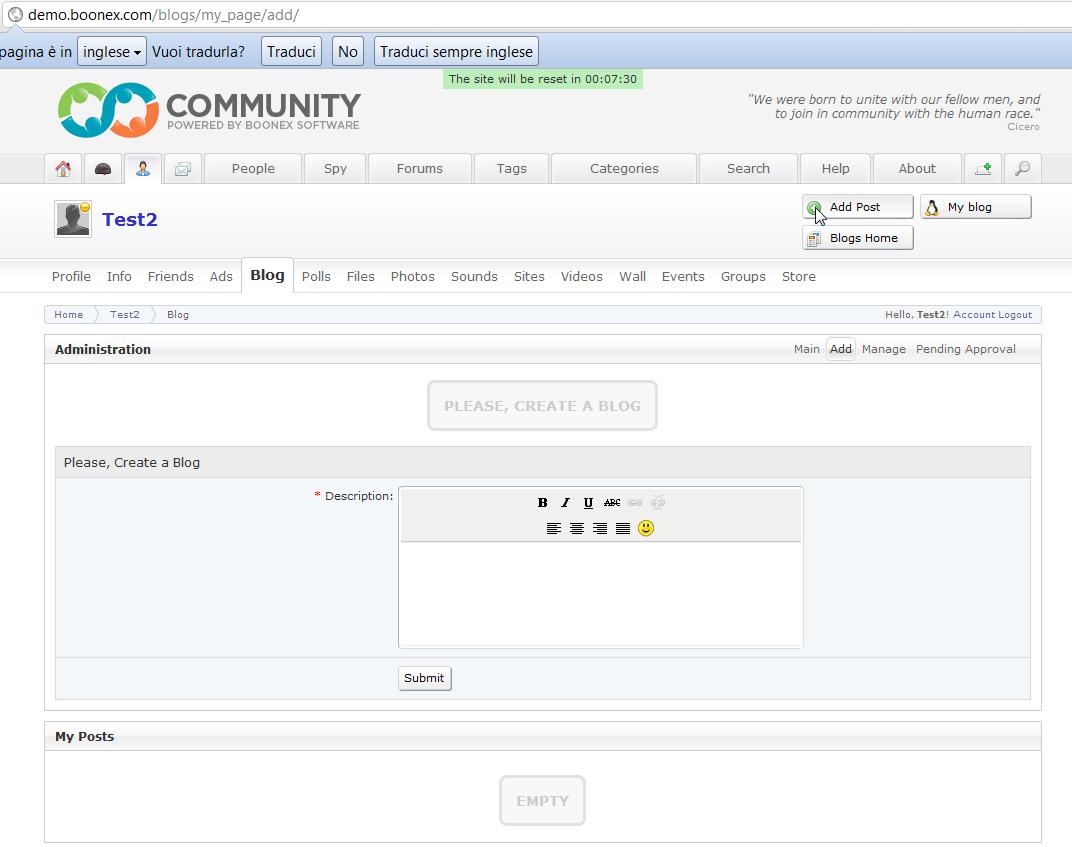The image size is (1072, 847).
Task: Open the language dropdown set to inglese
Action: [111, 52]
